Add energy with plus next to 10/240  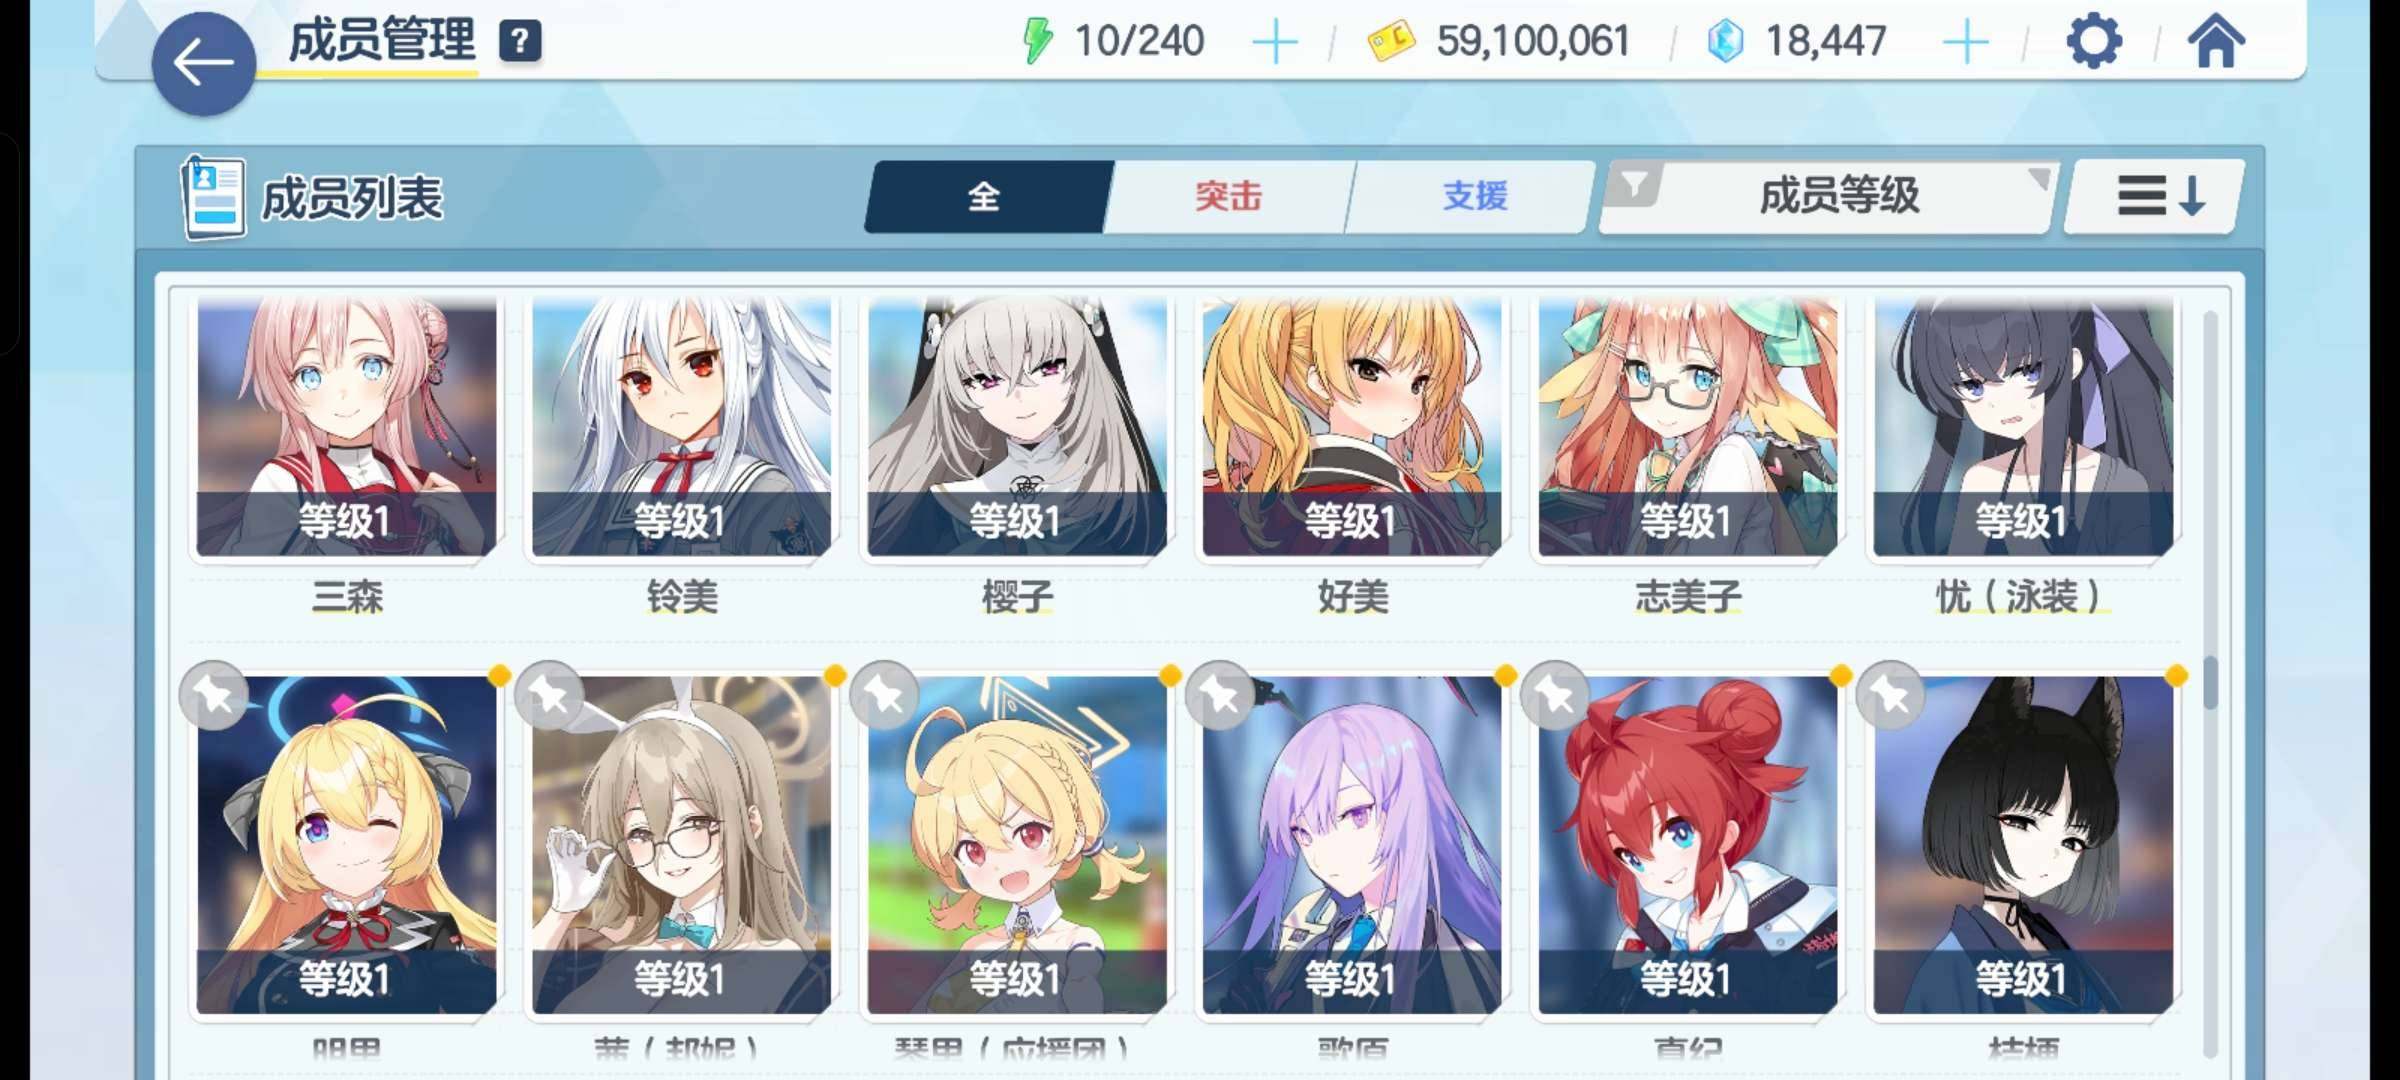(1275, 43)
